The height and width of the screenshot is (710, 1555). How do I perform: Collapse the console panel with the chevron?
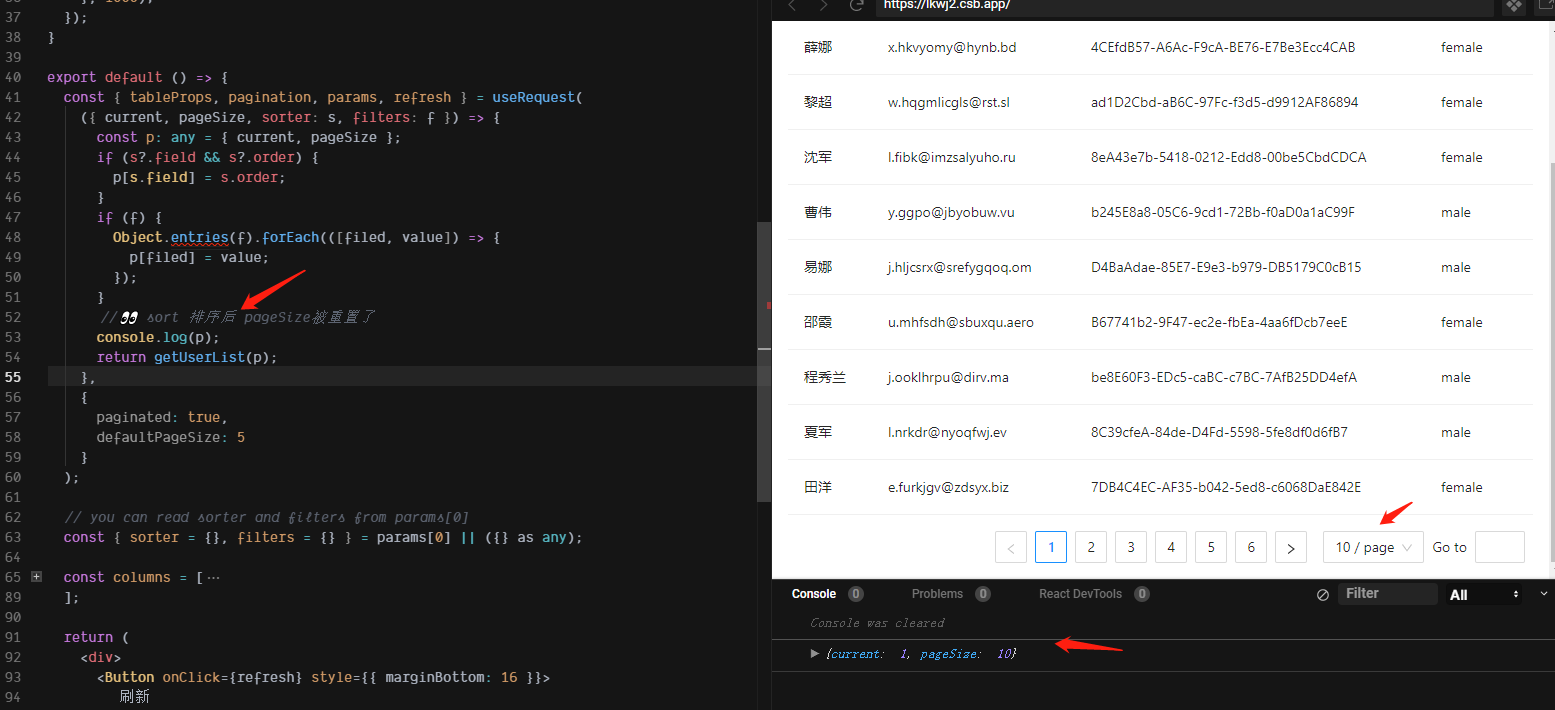point(1544,593)
